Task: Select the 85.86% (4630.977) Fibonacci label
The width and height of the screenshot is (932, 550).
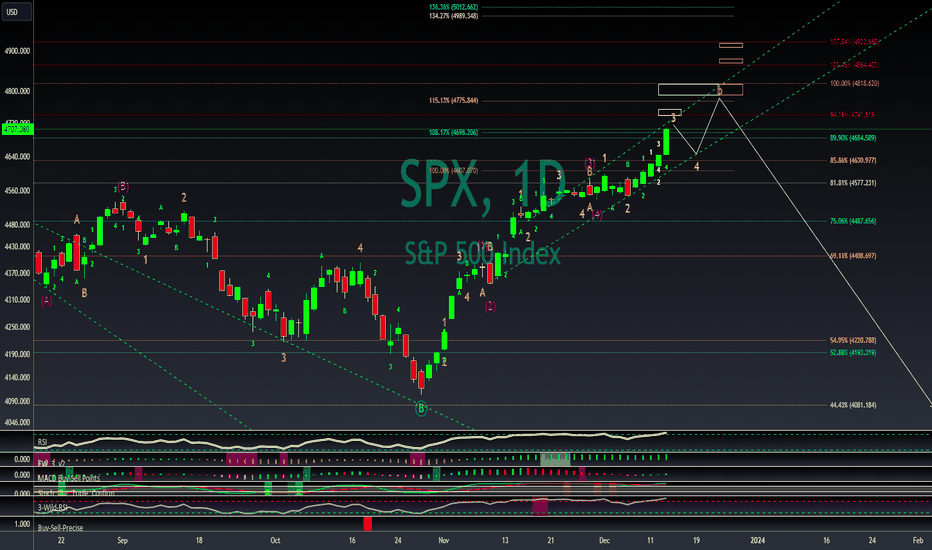Action: pyautogui.click(x=853, y=161)
